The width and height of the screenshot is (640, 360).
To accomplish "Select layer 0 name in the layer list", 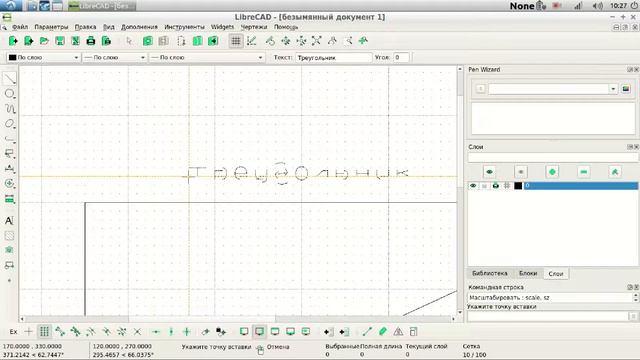I will pos(581,186).
